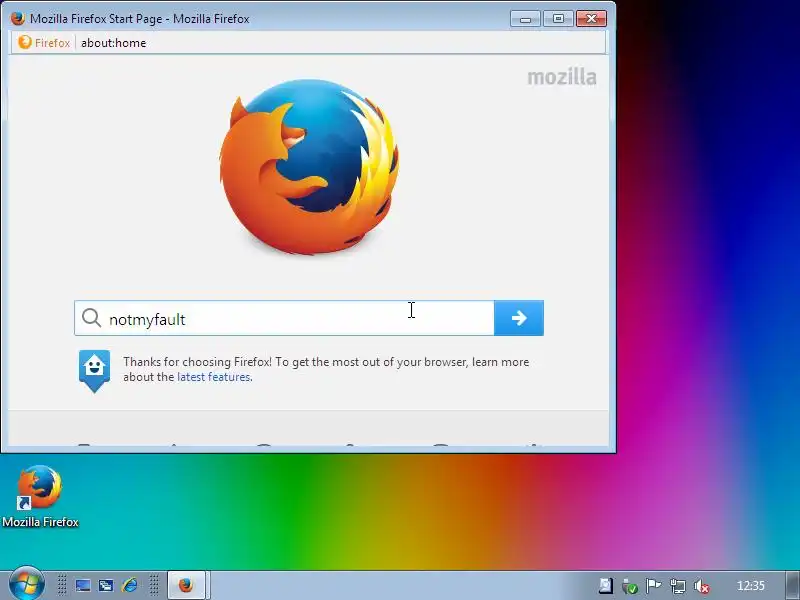Click the Switch between windows quick launch icon
This screenshot has height=600, width=800.
[106, 585]
